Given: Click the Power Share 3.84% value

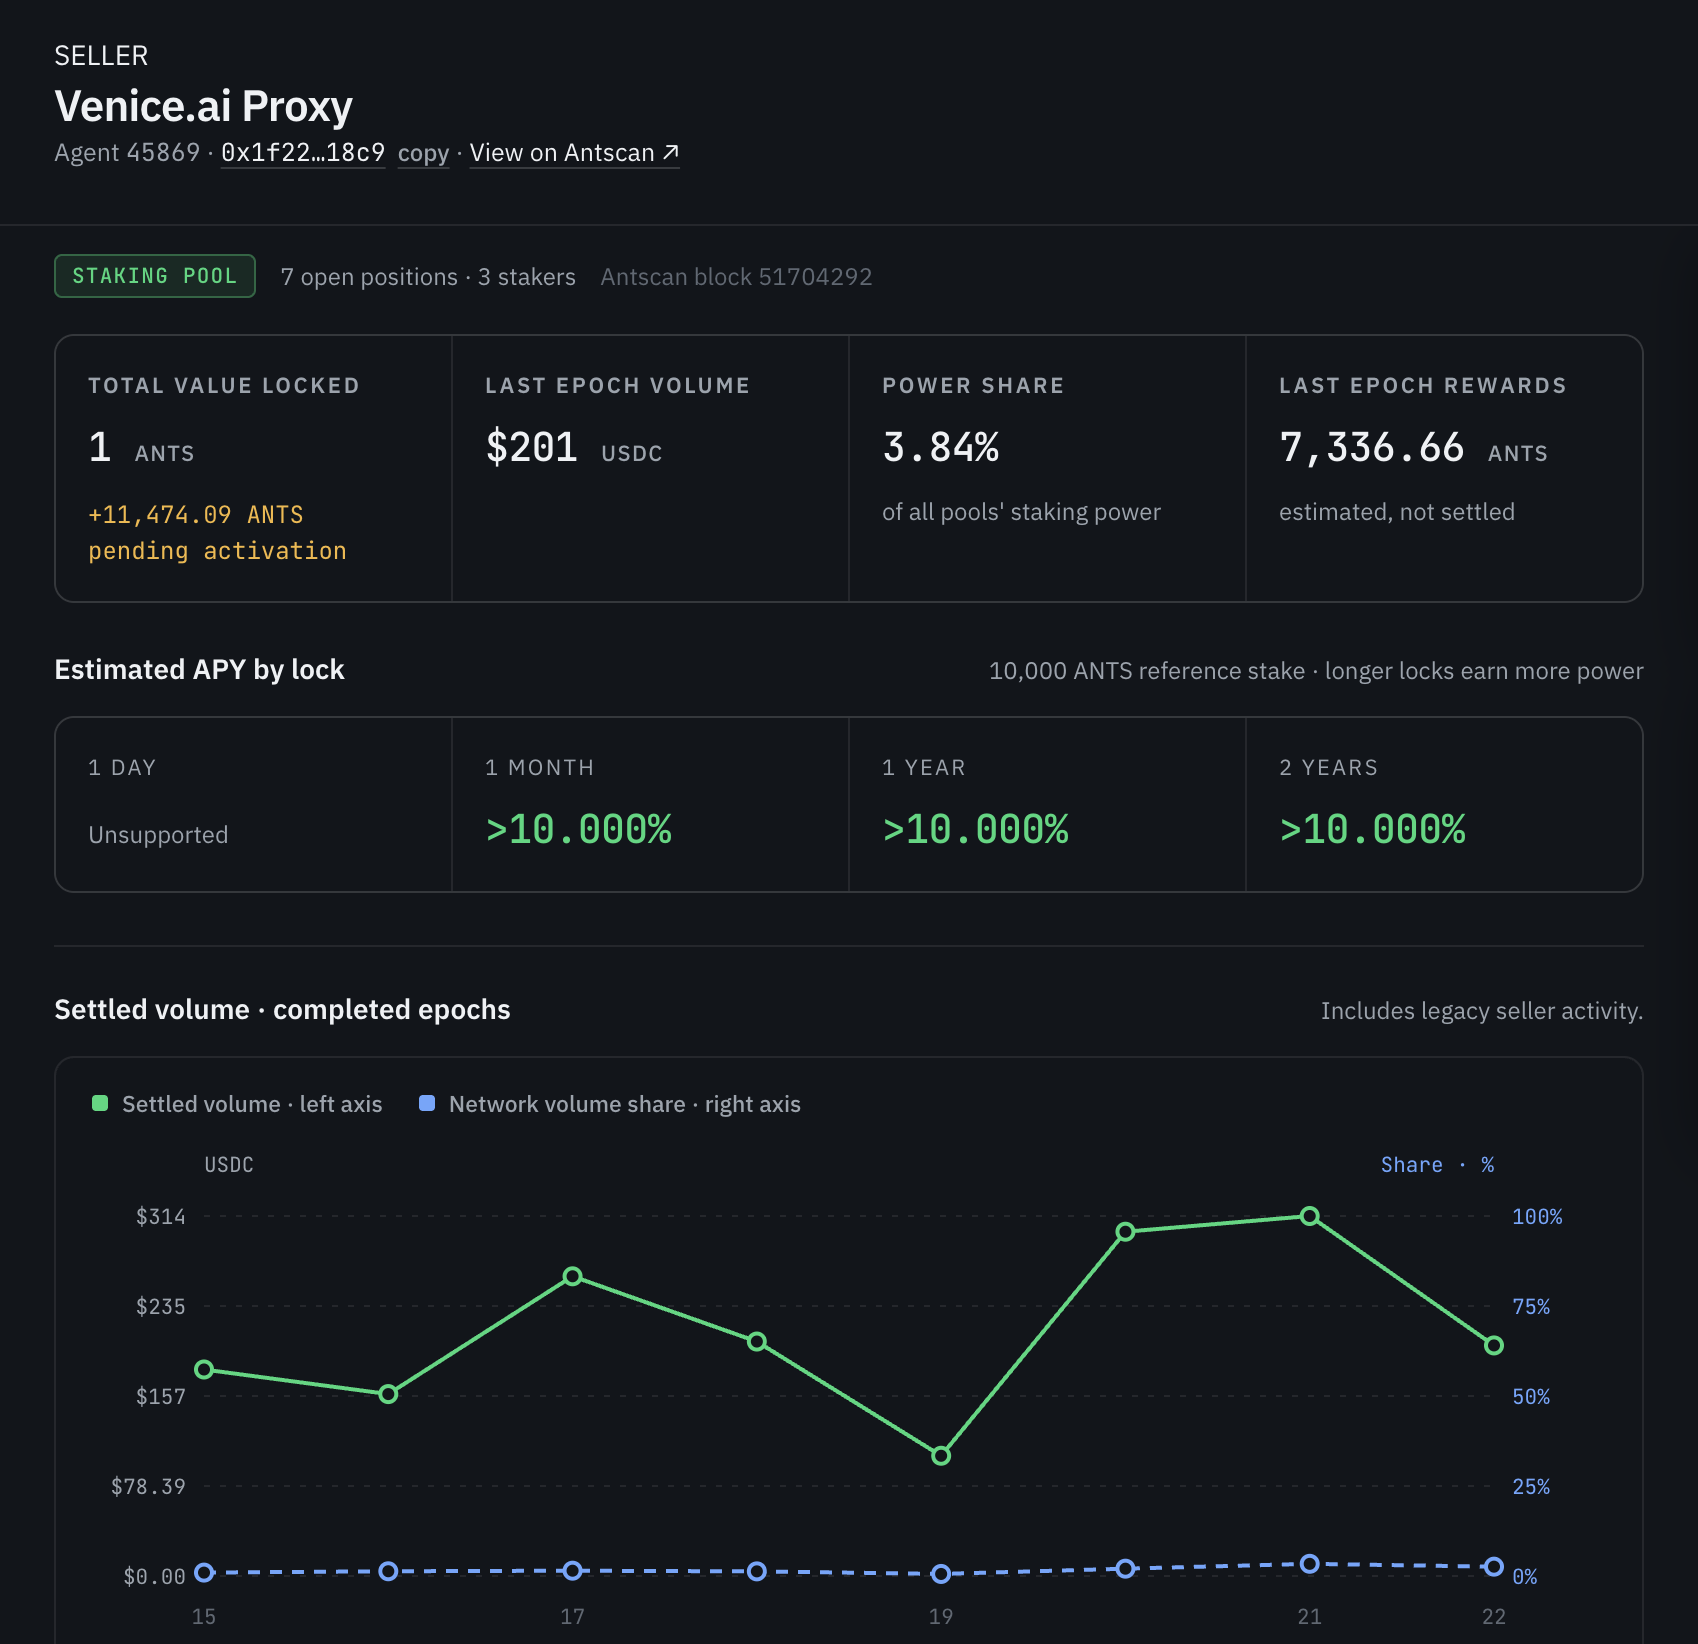Looking at the screenshot, I should (x=941, y=447).
